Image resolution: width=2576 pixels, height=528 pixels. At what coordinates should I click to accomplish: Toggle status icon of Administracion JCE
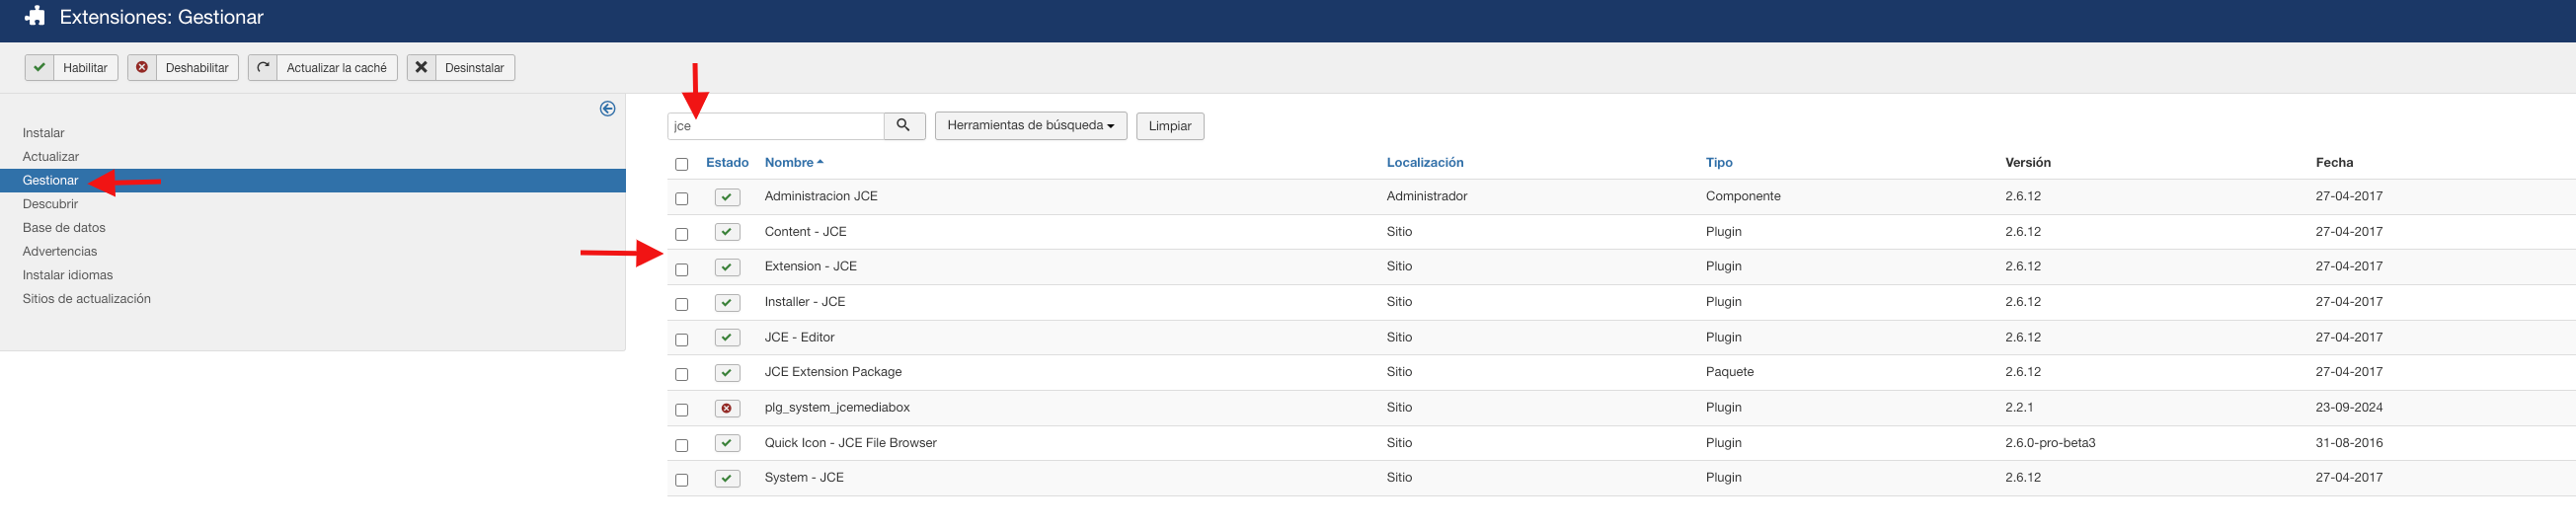pyautogui.click(x=727, y=197)
